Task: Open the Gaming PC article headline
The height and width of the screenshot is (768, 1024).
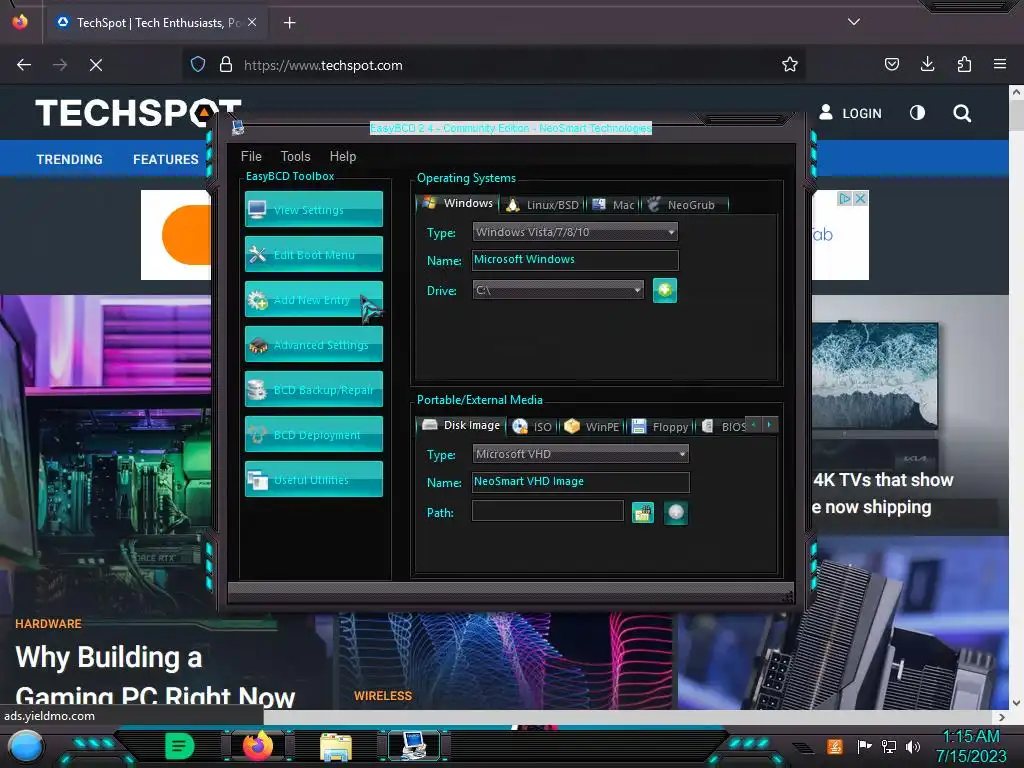Action: coord(155,676)
